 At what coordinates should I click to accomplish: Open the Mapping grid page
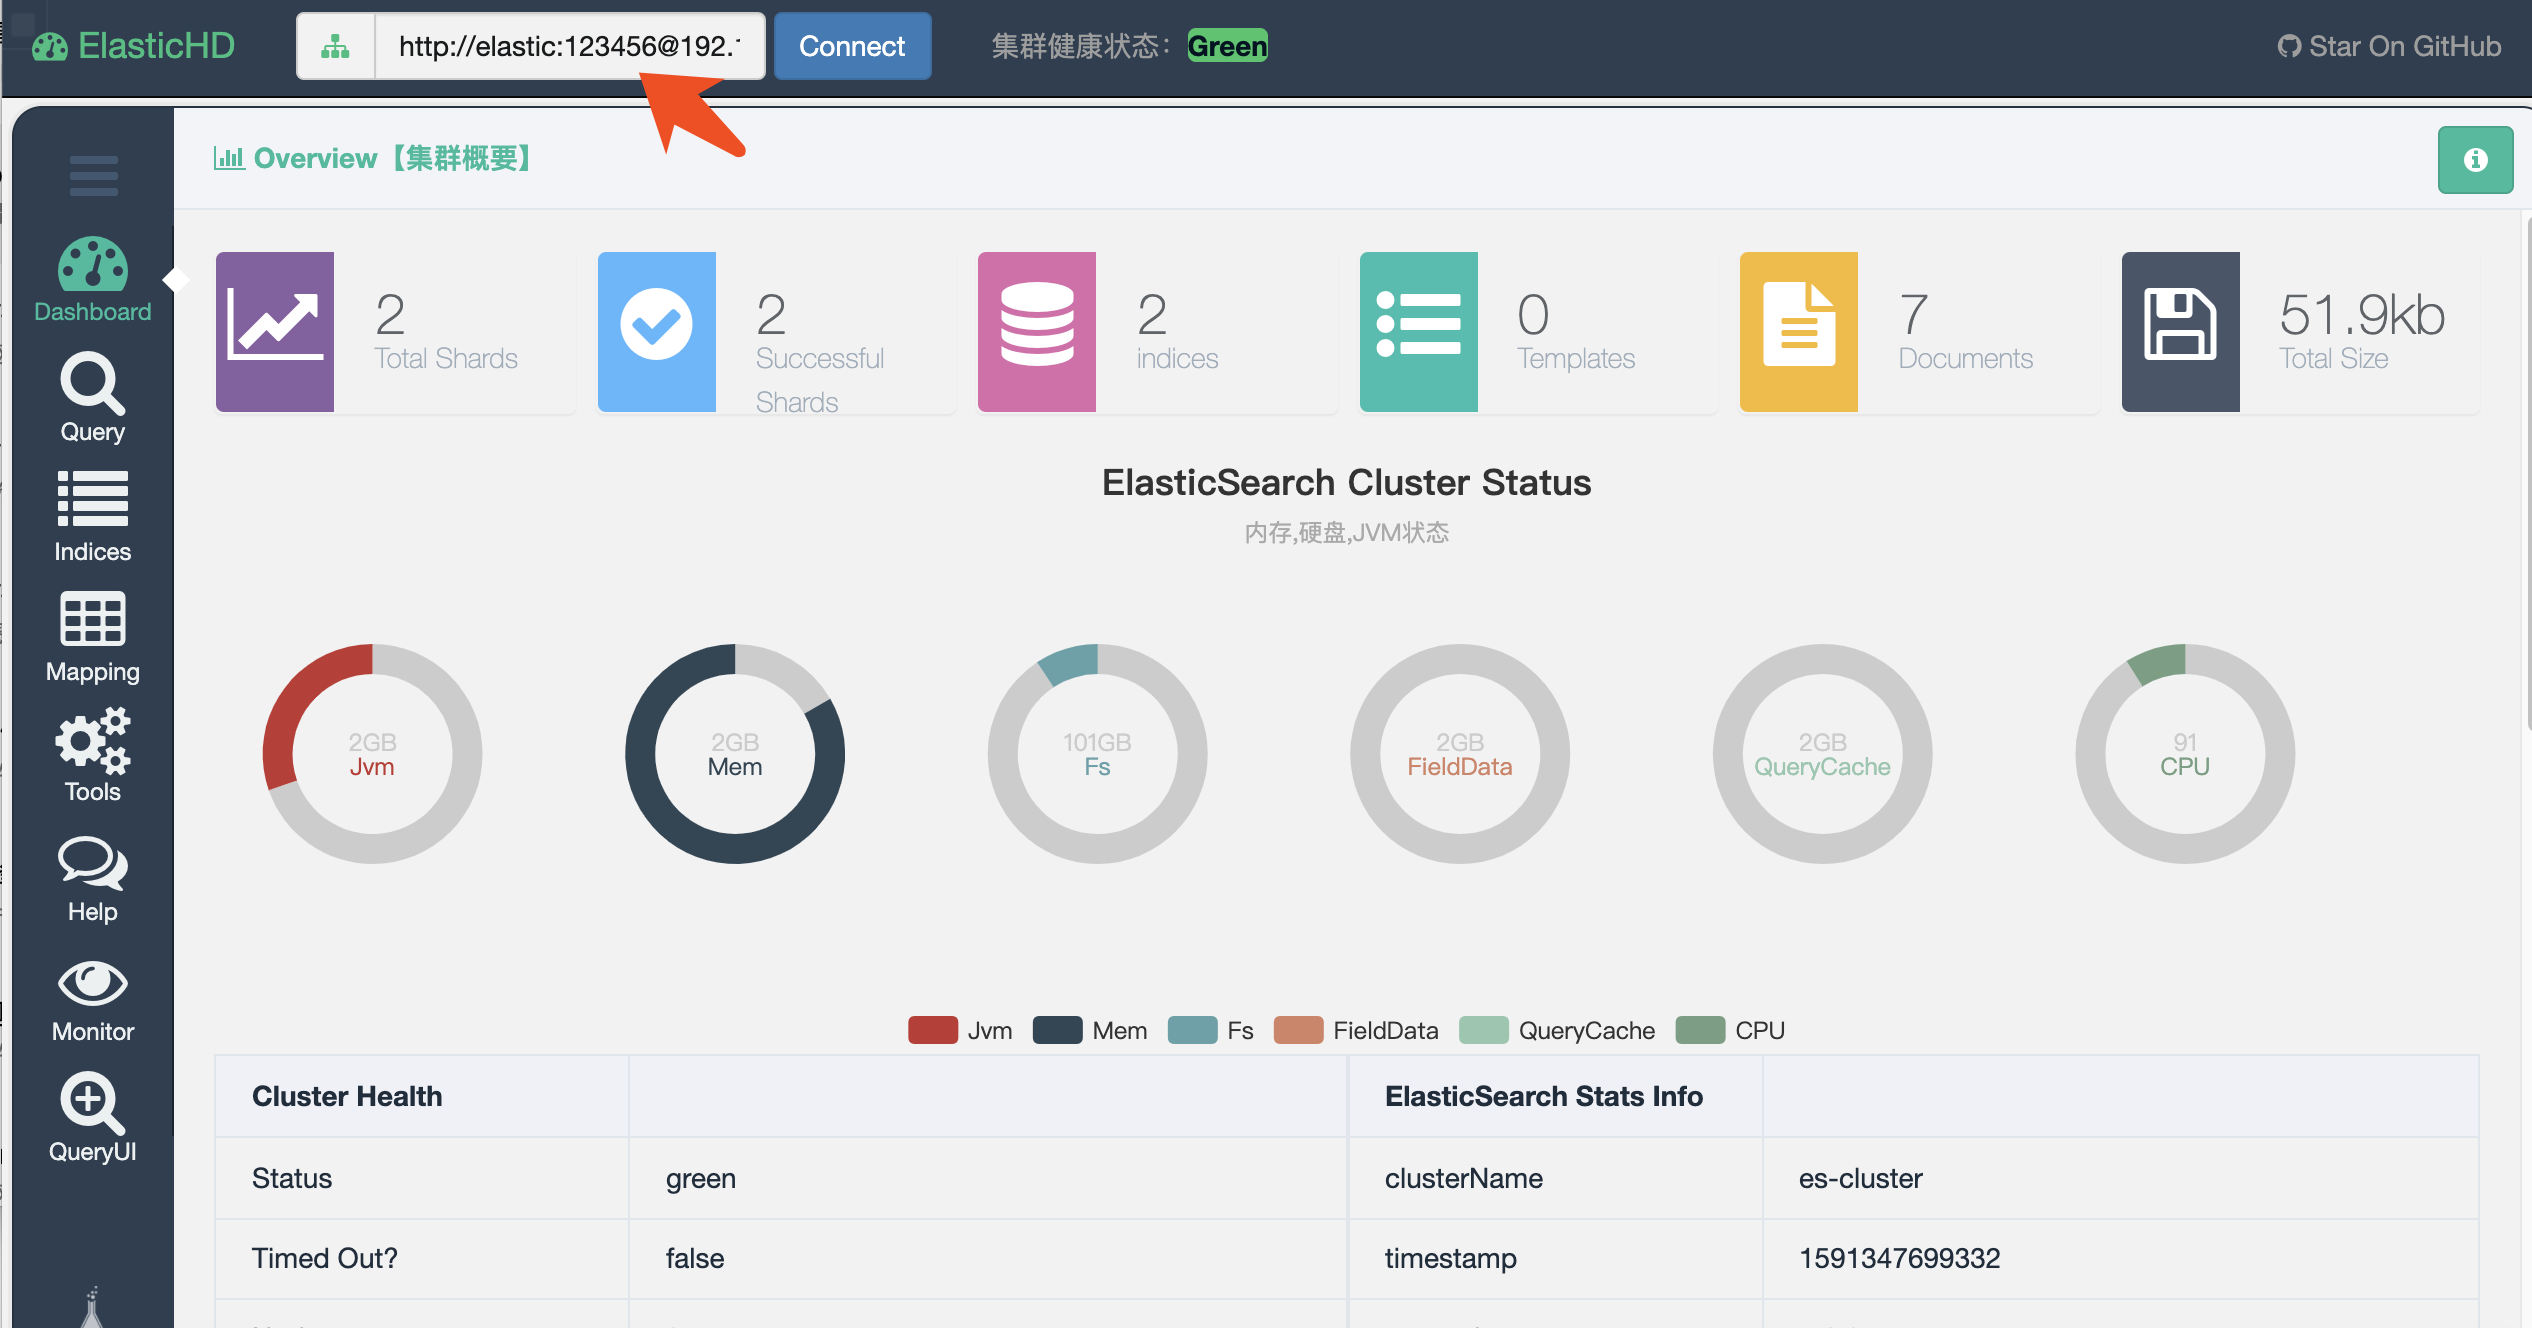[93, 637]
